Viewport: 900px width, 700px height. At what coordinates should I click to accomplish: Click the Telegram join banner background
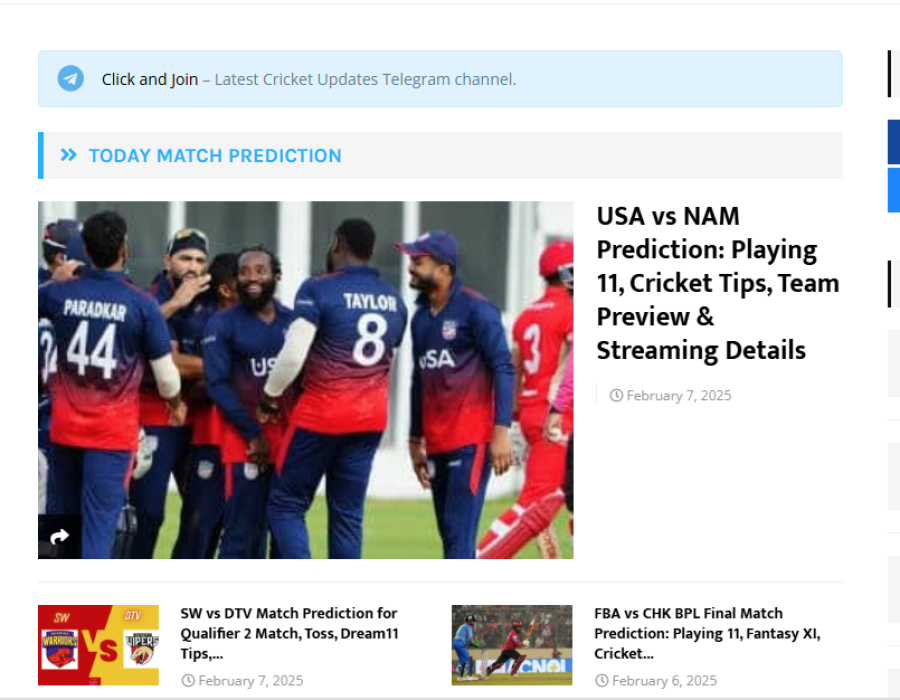(x=440, y=79)
